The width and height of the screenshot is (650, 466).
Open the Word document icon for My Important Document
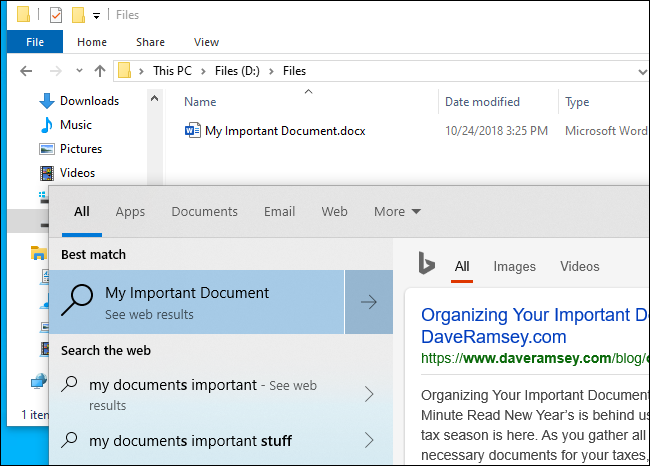point(193,131)
